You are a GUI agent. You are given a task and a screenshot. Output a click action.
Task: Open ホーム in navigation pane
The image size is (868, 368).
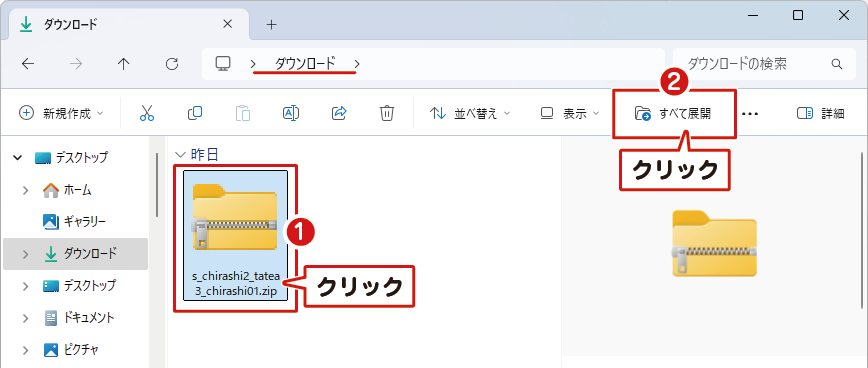coord(68,190)
